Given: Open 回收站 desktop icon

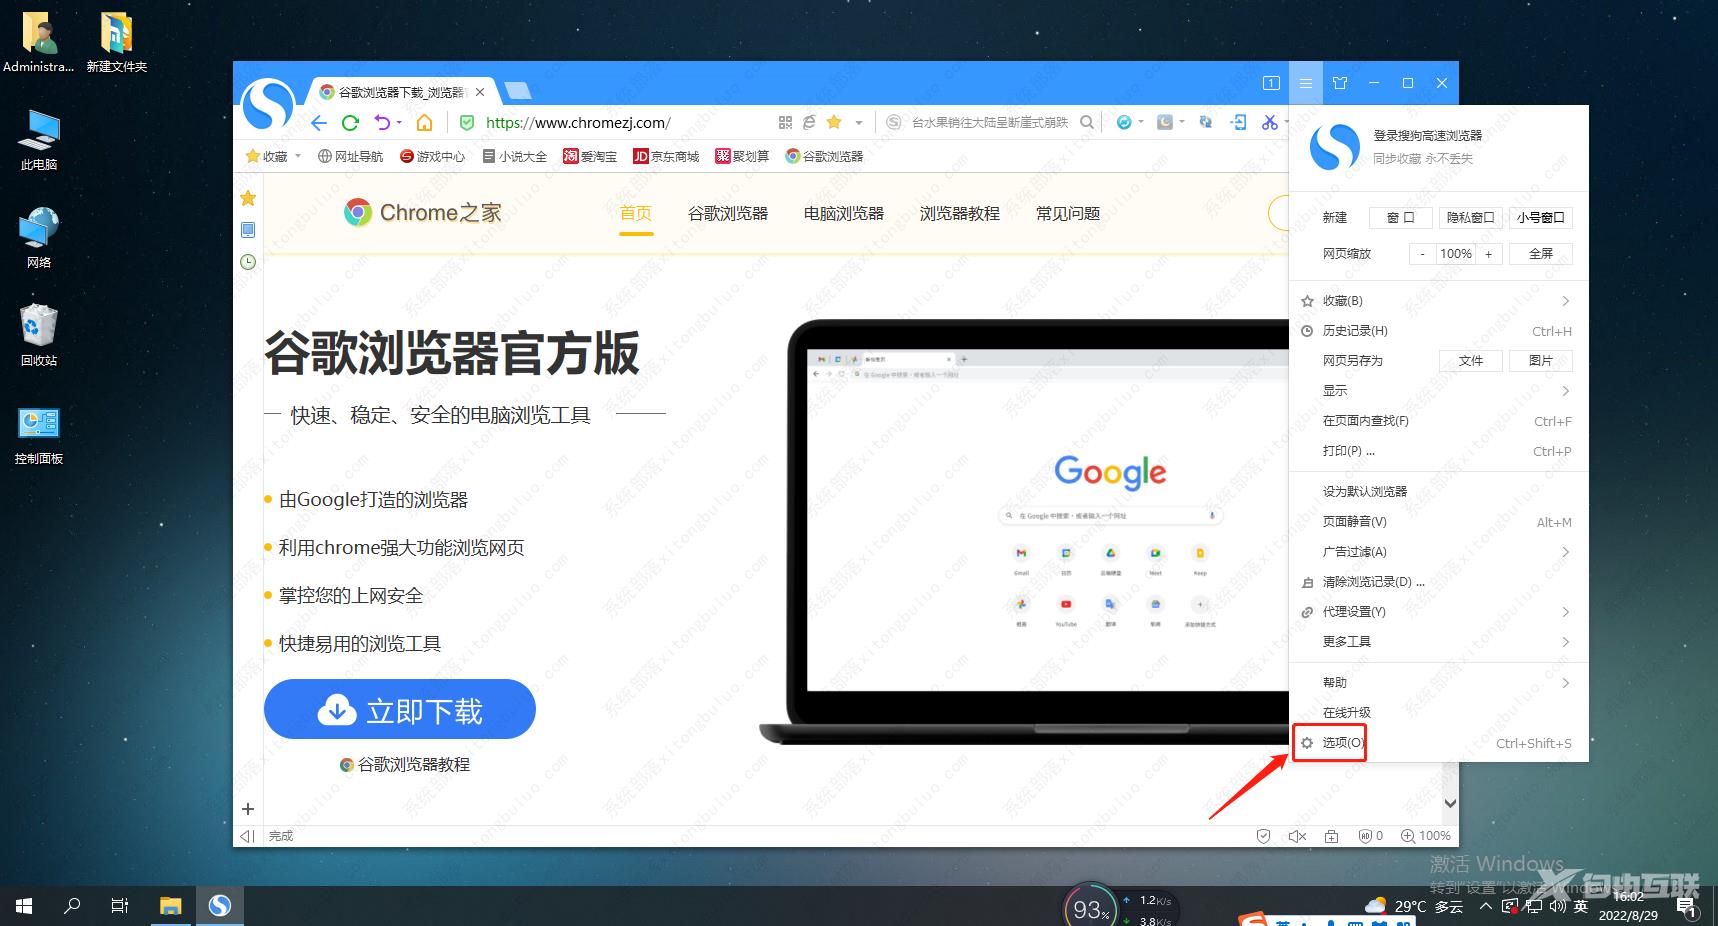Looking at the screenshot, I should [39, 335].
